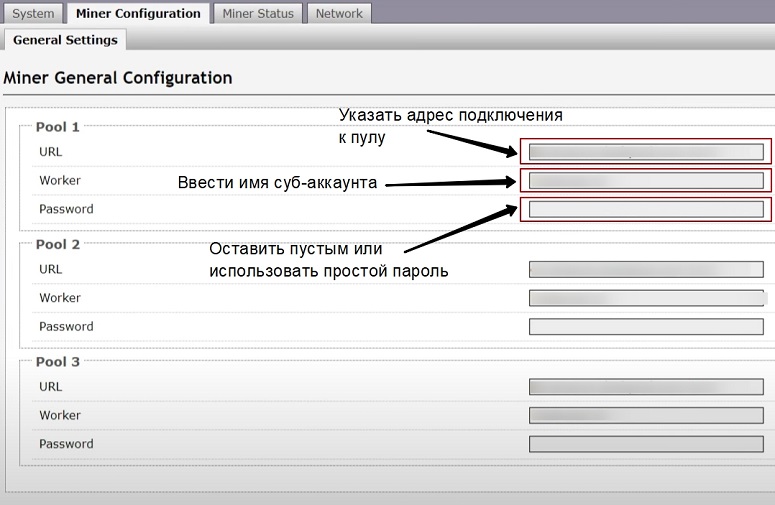Focus the Pool 1 Worker input field
This screenshot has width=775, height=505.
point(646,181)
